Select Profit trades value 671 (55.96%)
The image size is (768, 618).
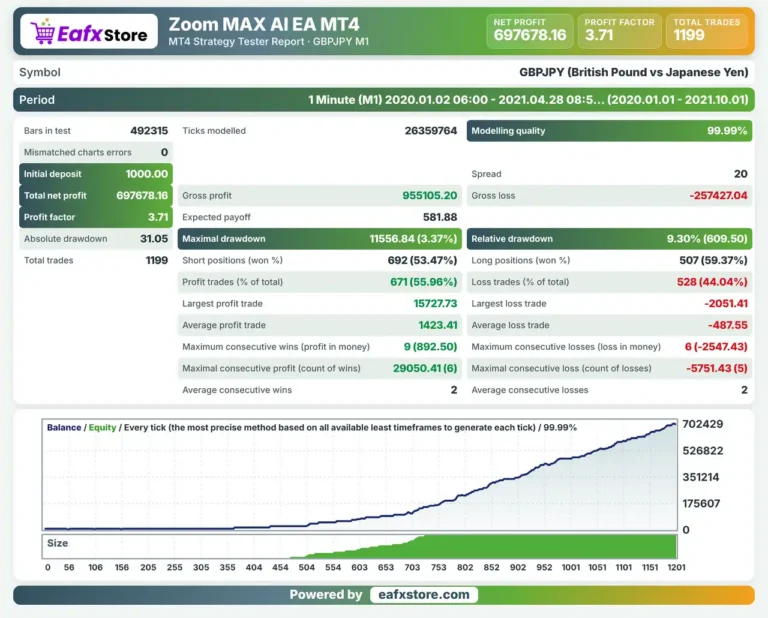pyautogui.click(x=424, y=282)
